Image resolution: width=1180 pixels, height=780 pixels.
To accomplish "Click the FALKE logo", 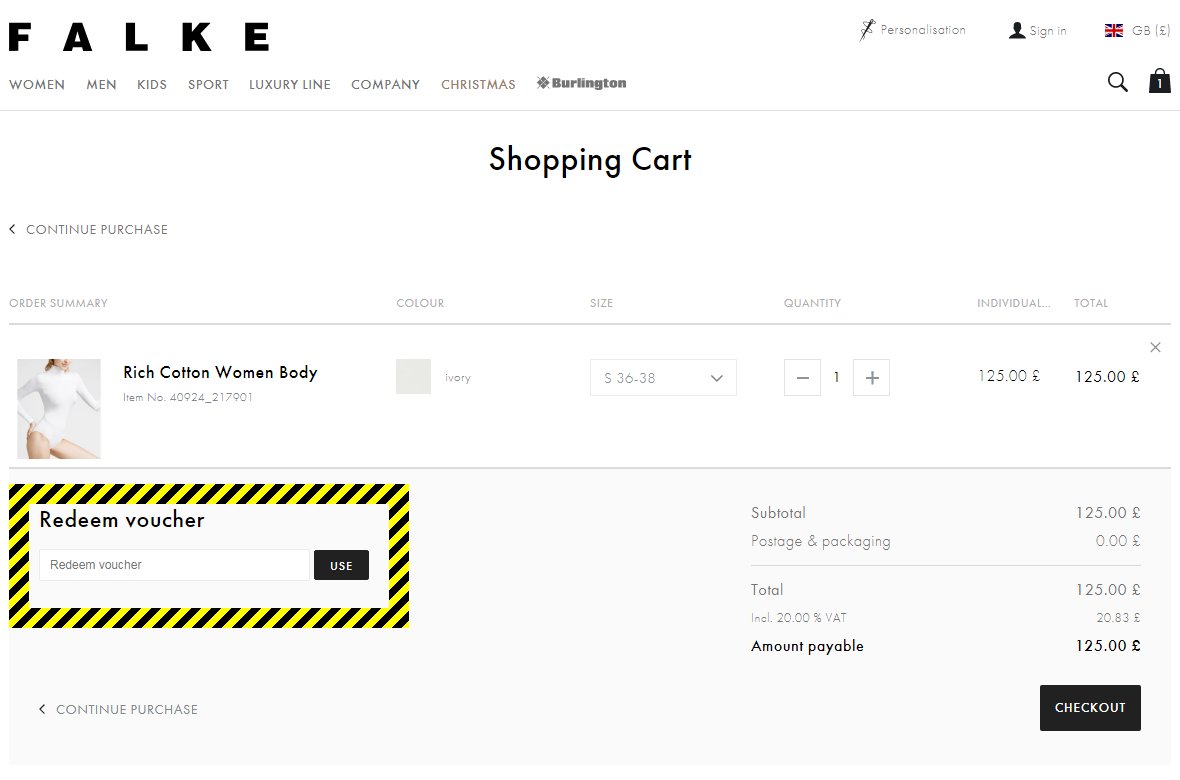I will 139,37.
